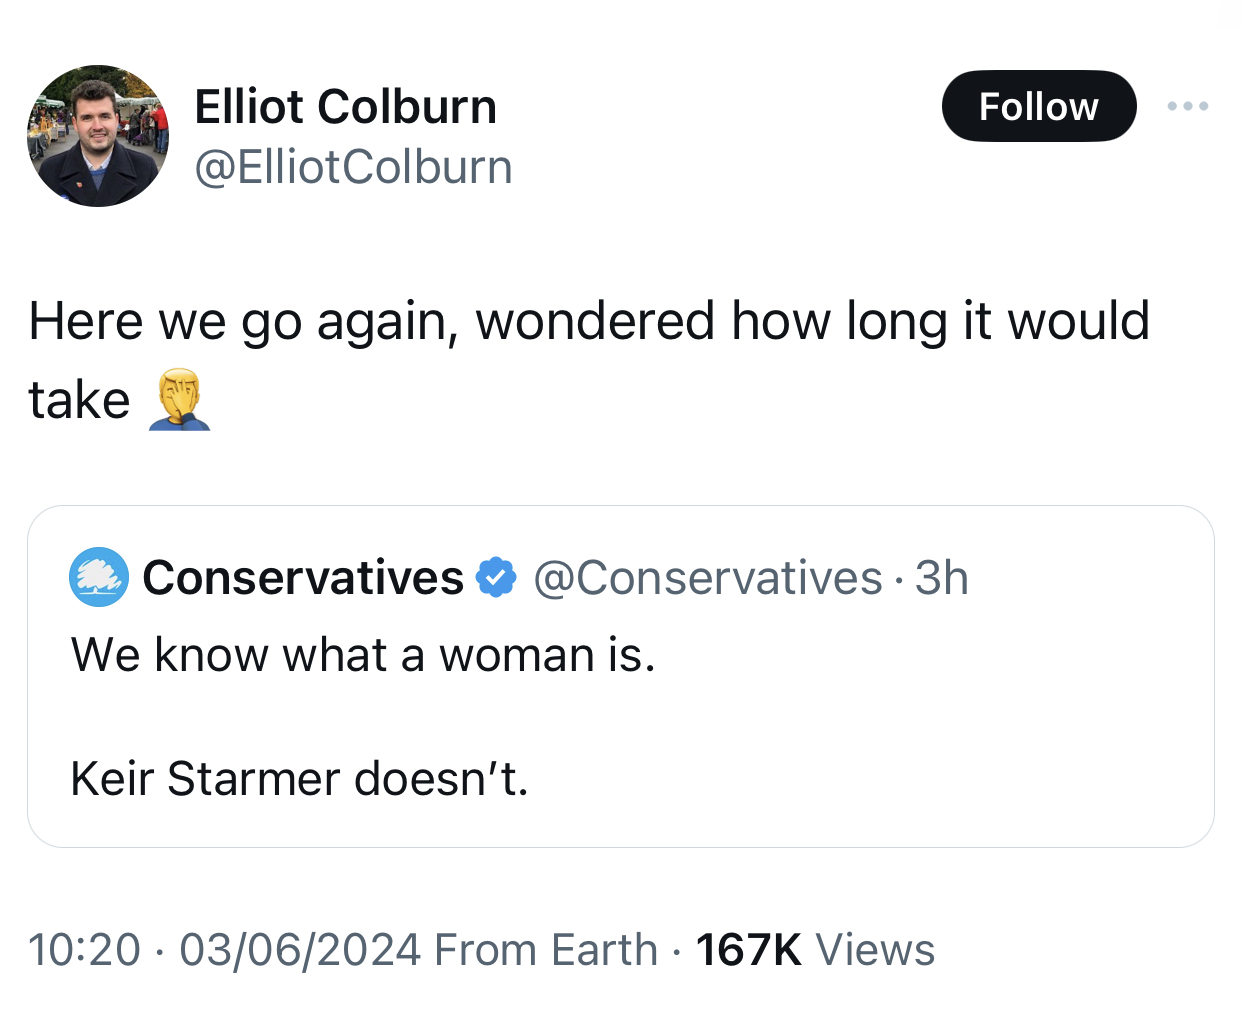
Task: Click the 3h timestamp on quoted tweet
Action: 942,578
